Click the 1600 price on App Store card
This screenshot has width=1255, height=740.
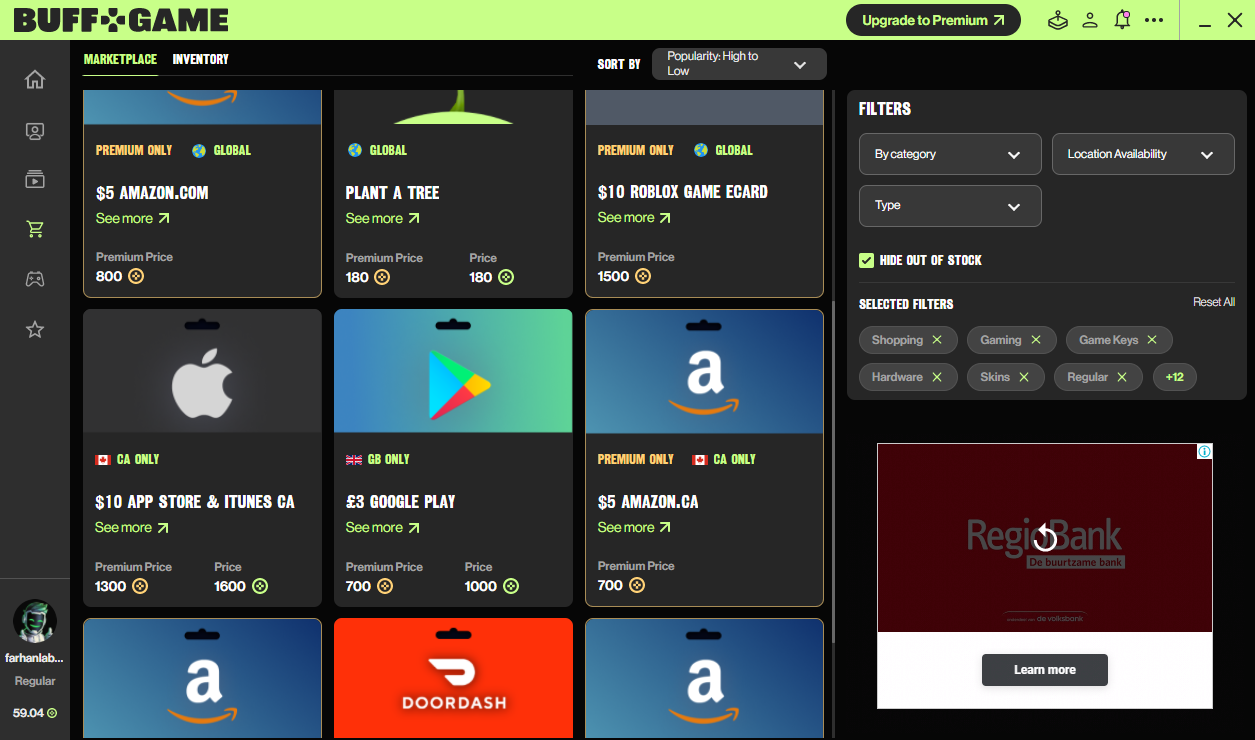(x=230, y=586)
